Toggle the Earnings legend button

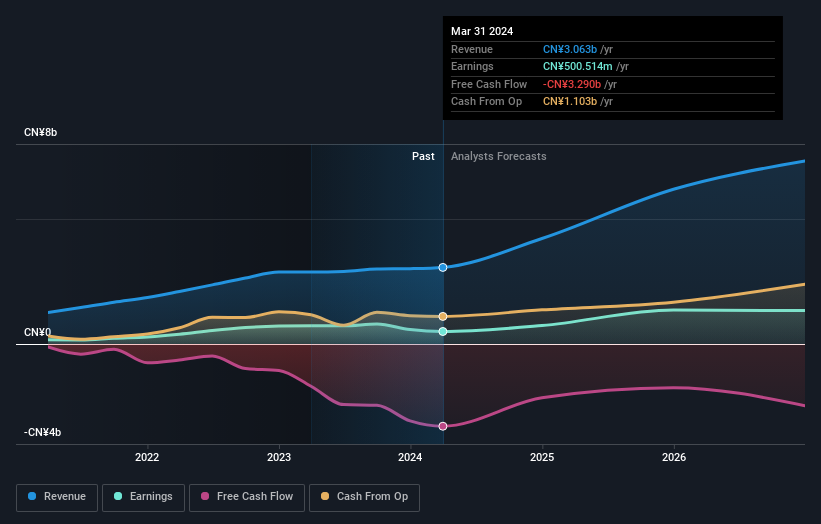point(143,497)
